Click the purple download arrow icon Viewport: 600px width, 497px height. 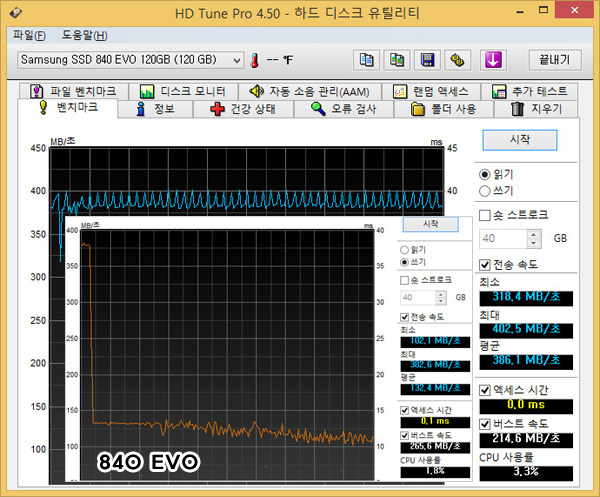(493, 60)
